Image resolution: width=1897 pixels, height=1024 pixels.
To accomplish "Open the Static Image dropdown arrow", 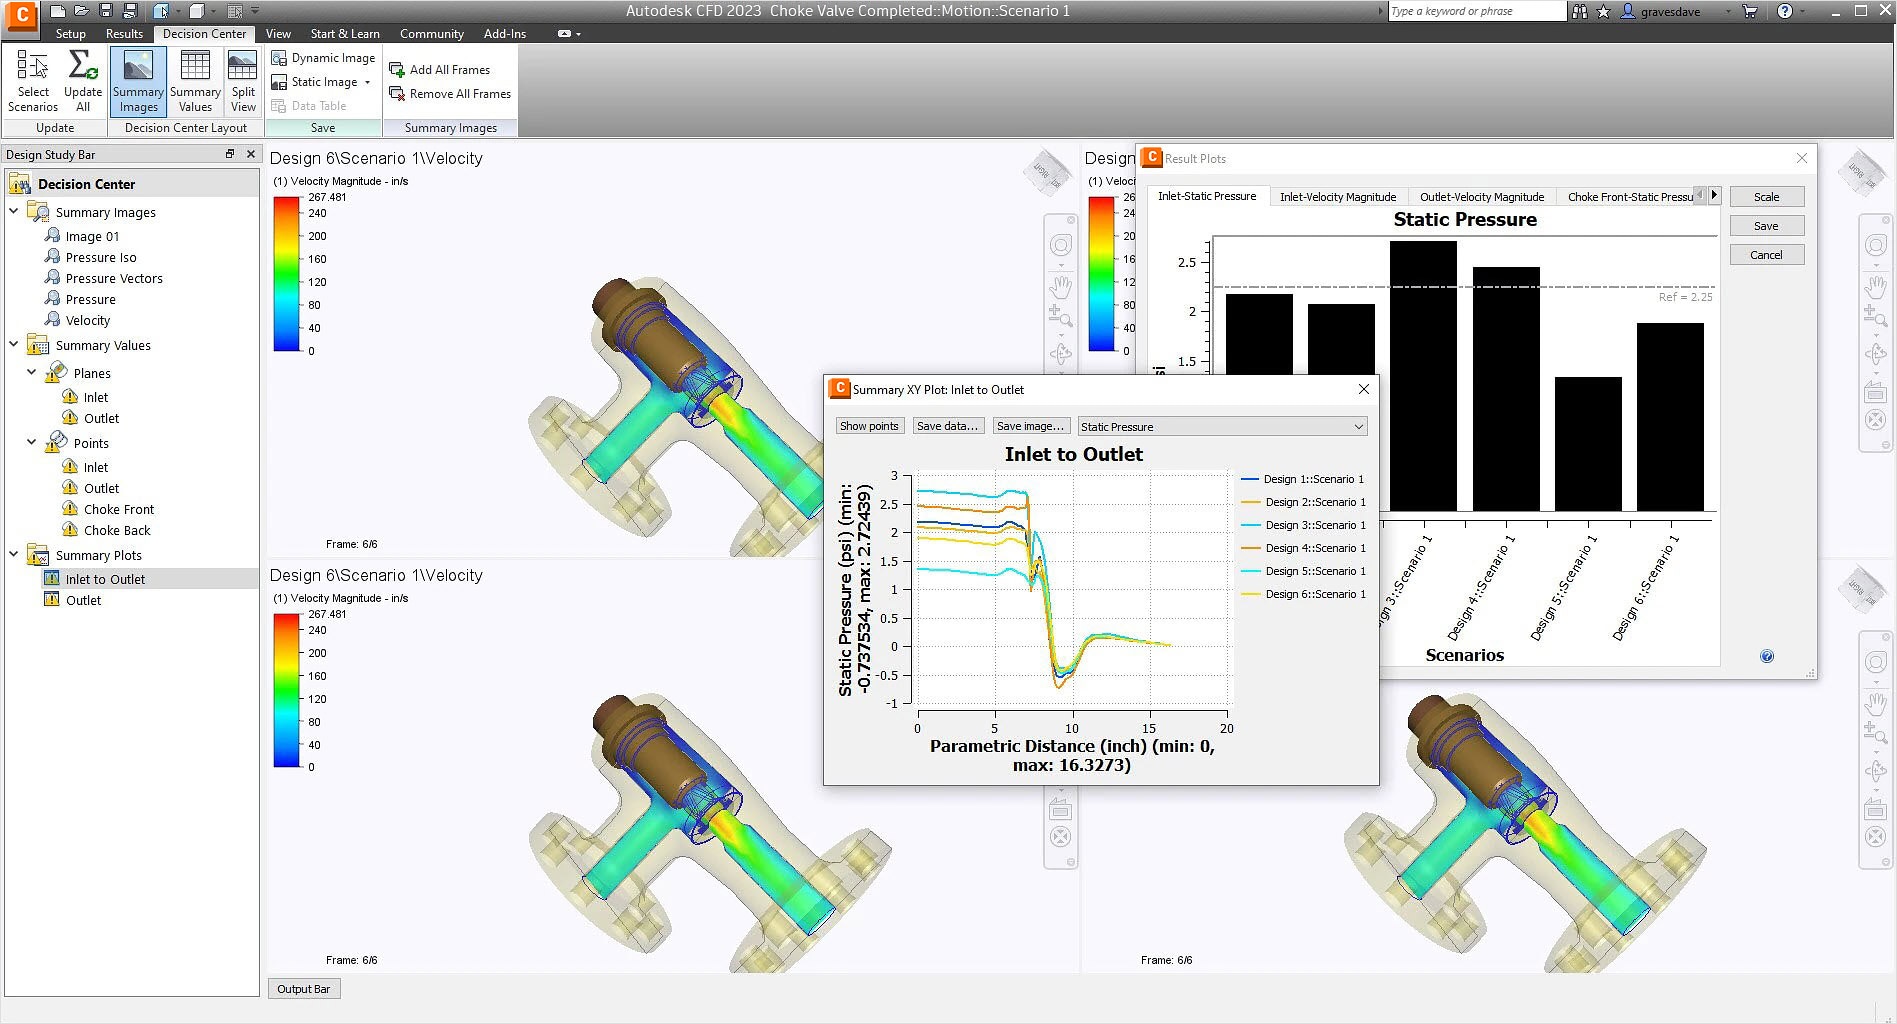I will (366, 82).
